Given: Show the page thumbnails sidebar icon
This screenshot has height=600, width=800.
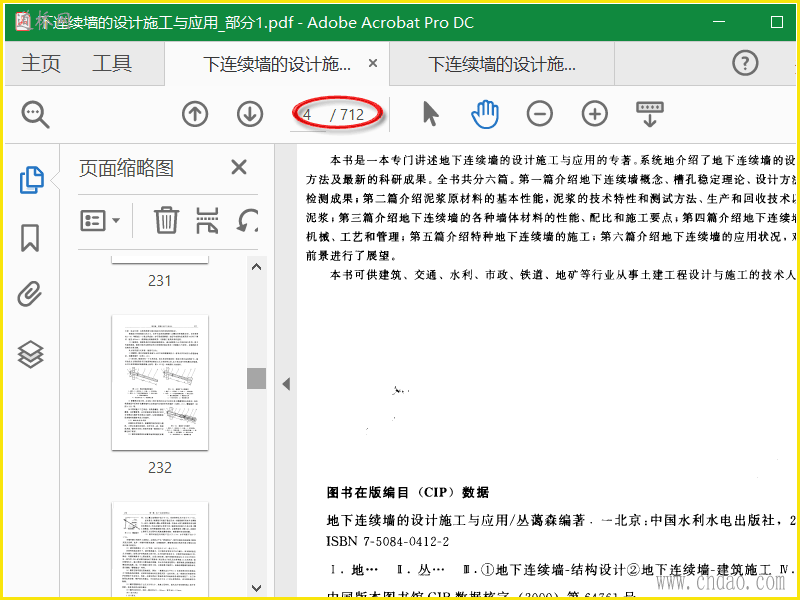Looking at the screenshot, I should [31, 180].
